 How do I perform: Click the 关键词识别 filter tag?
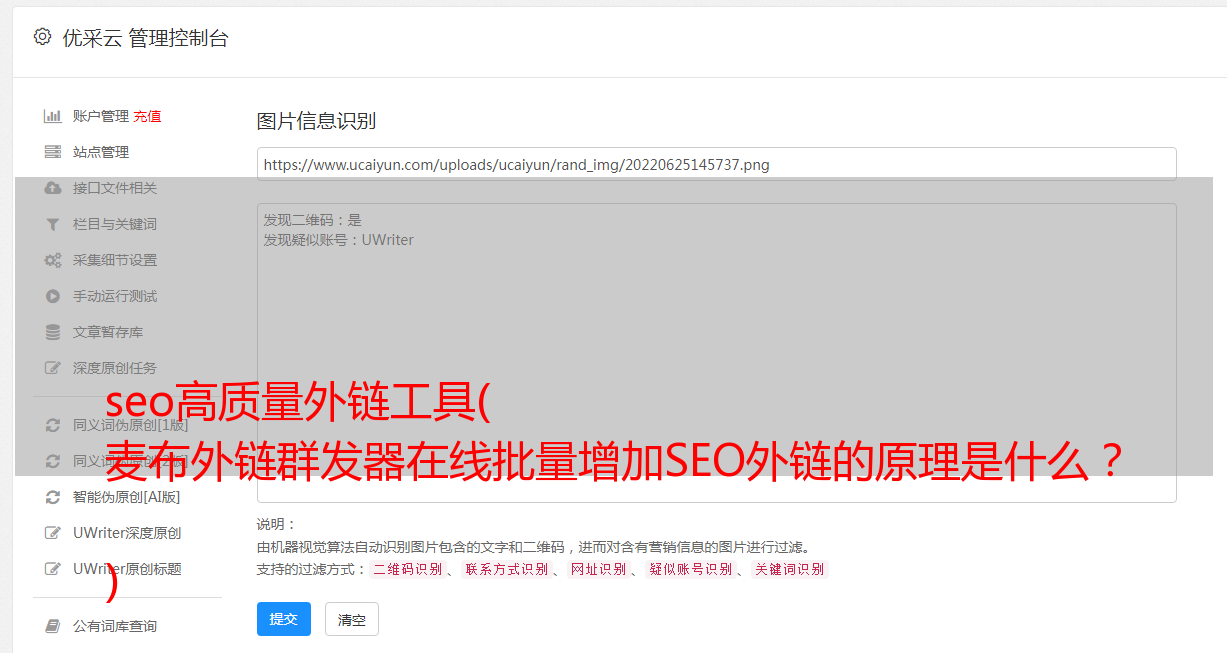790,569
